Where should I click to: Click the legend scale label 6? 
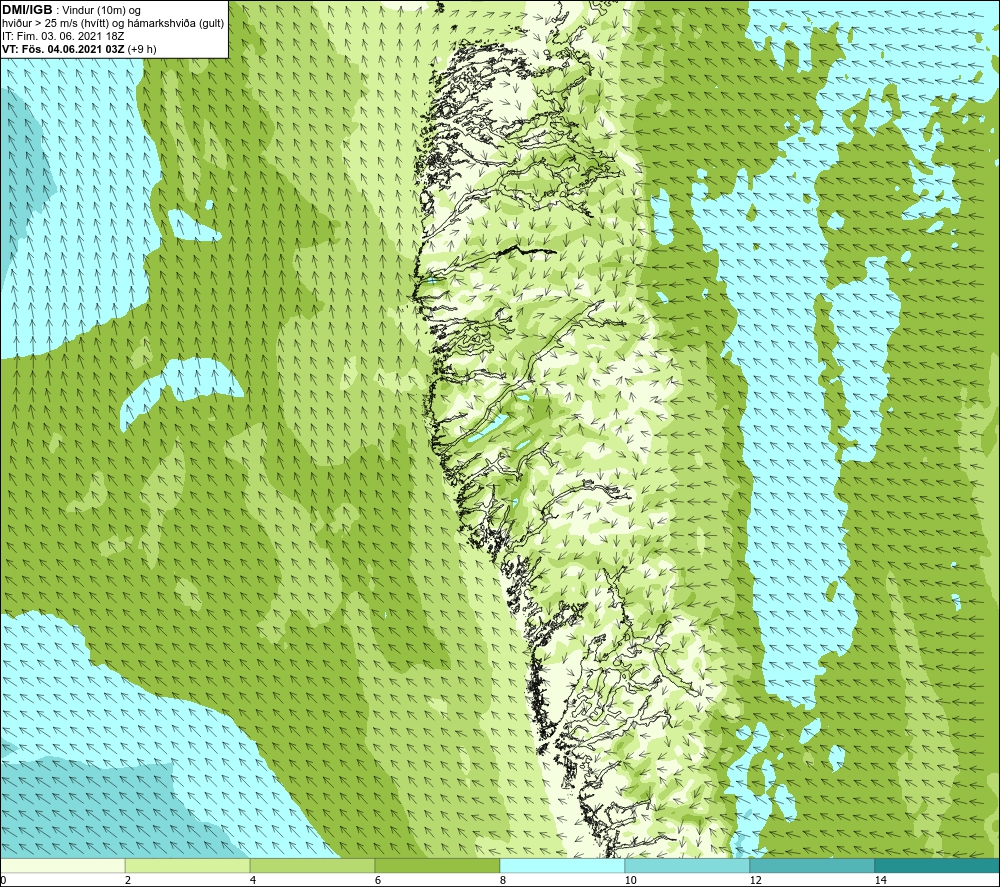pyautogui.click(x=378, y=881)
